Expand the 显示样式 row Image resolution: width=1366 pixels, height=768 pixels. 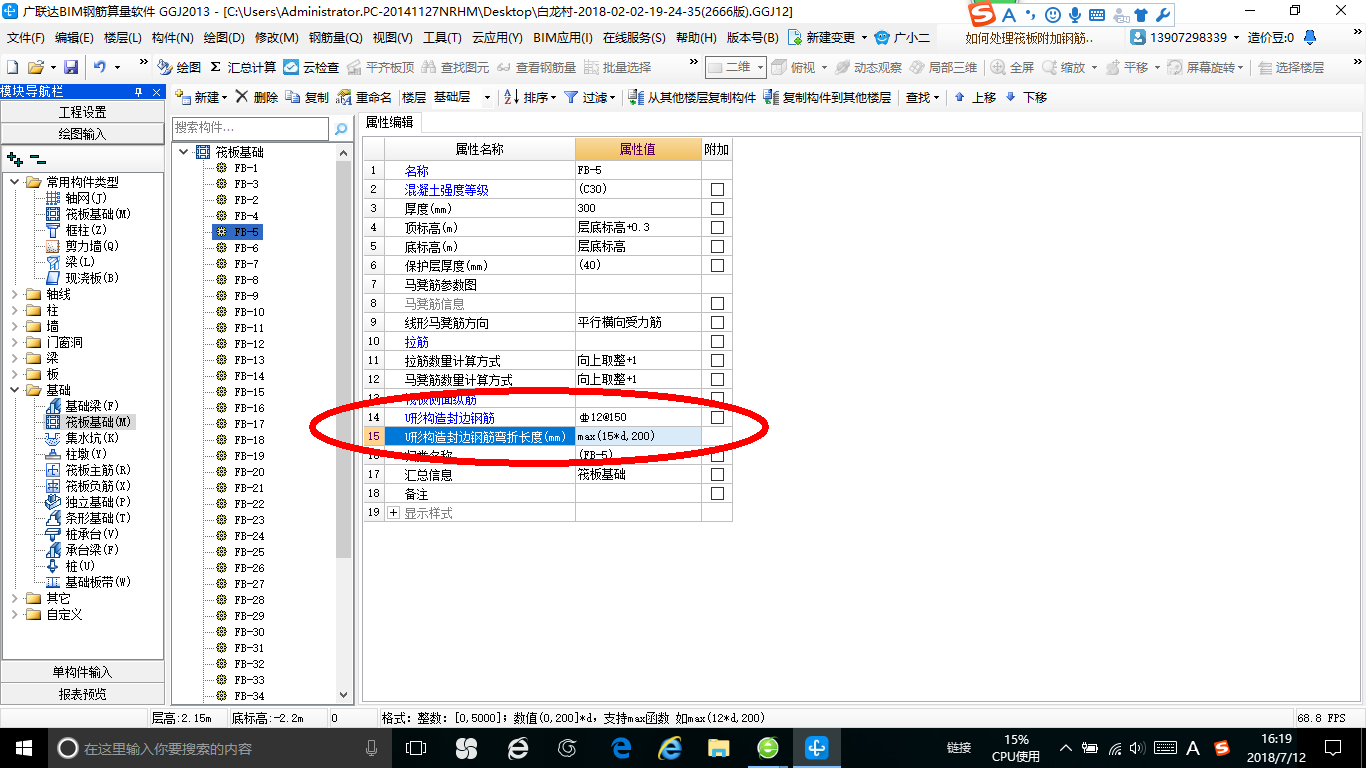393,512
